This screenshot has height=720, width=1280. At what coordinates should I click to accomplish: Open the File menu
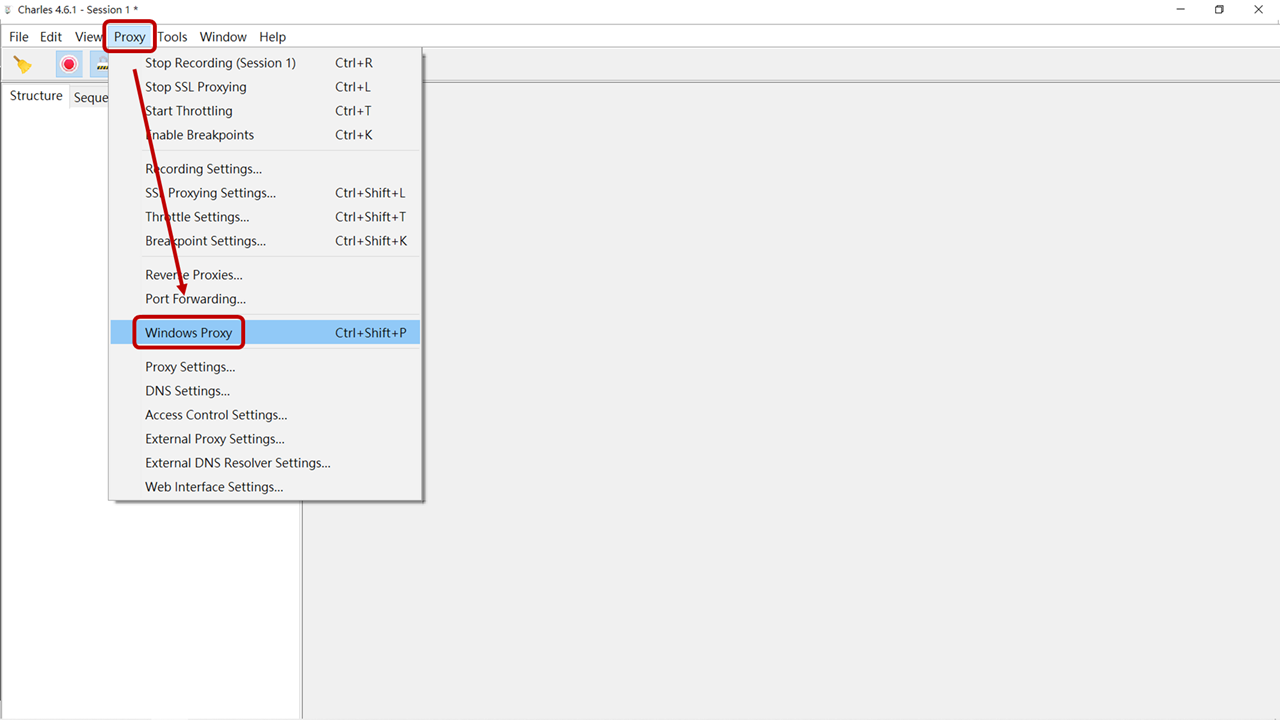(19, 37)
